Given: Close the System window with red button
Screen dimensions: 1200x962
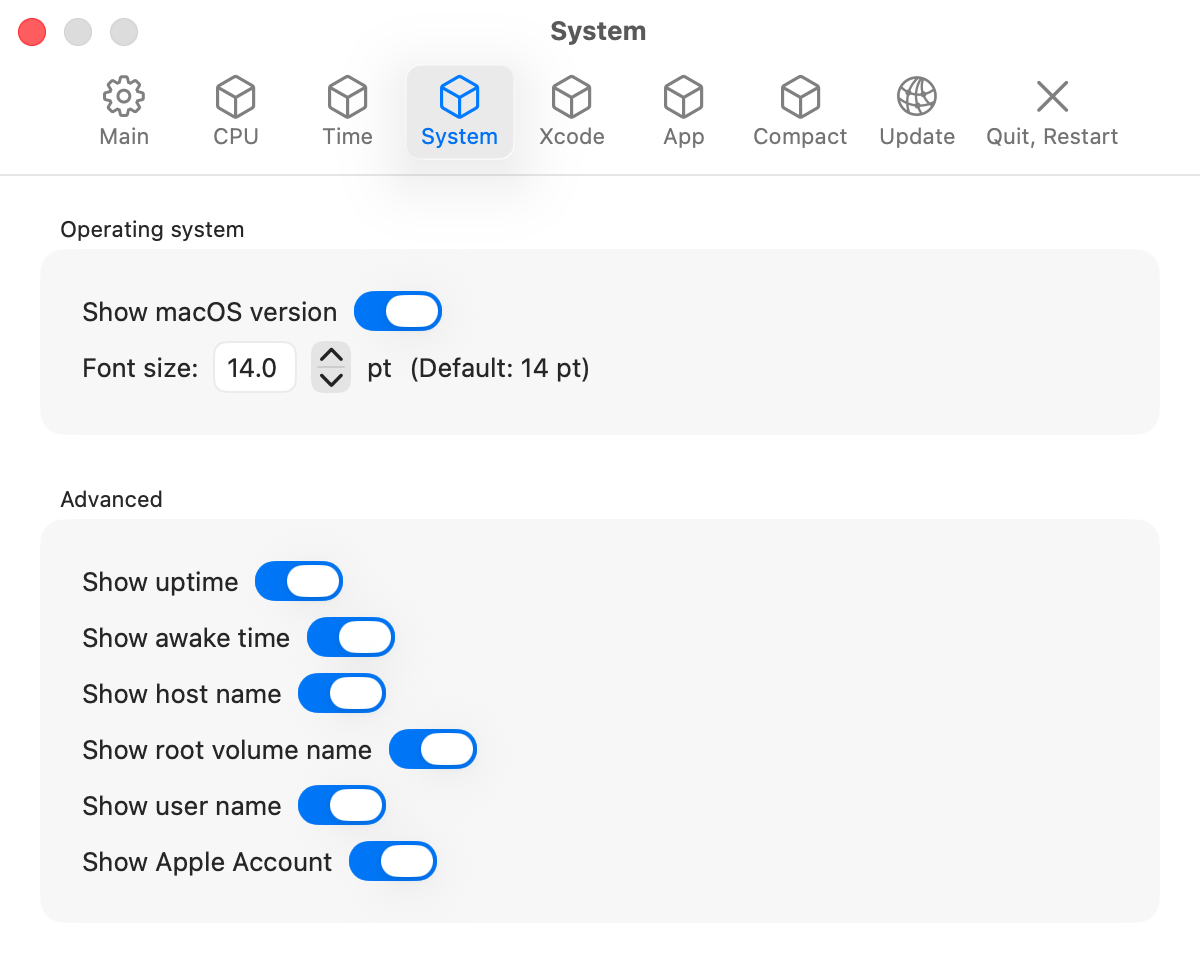Looking at the screenshot, I should click(x=33, y=32).
